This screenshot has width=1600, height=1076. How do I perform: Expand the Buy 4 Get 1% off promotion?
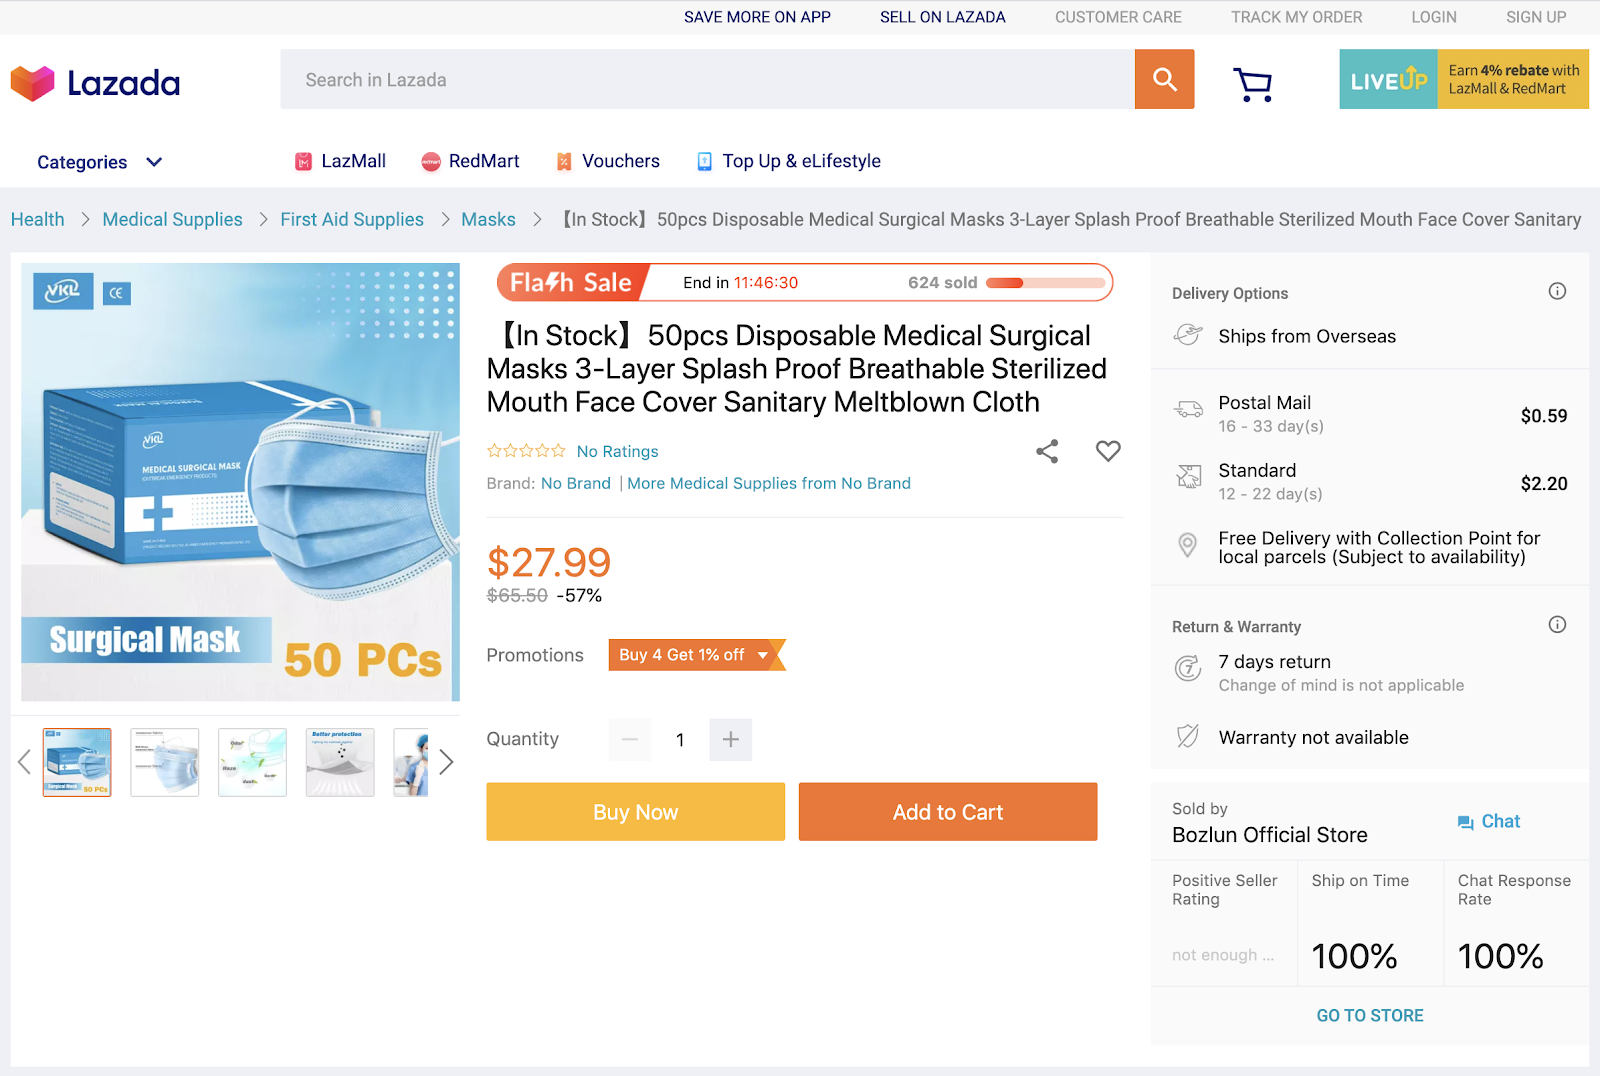pyautogui.click(x=697, y=655)
